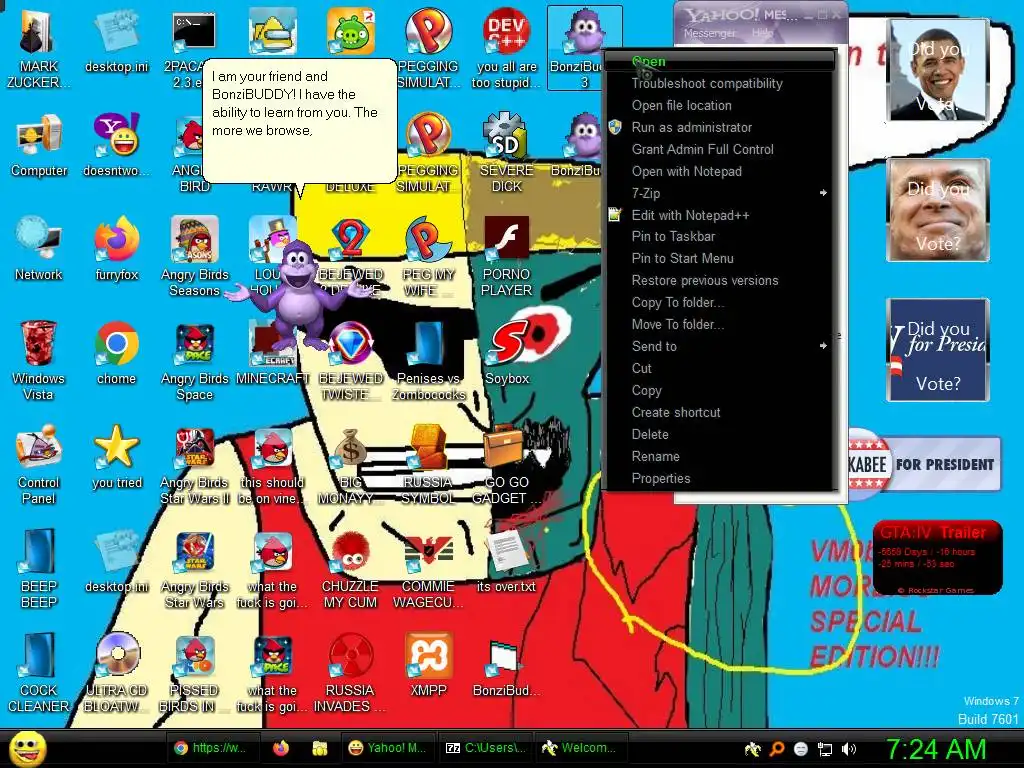Open the PISSED BIRDS IN... icon
The width and height of the screenshot is (1024, 768).
pos(195,673)
